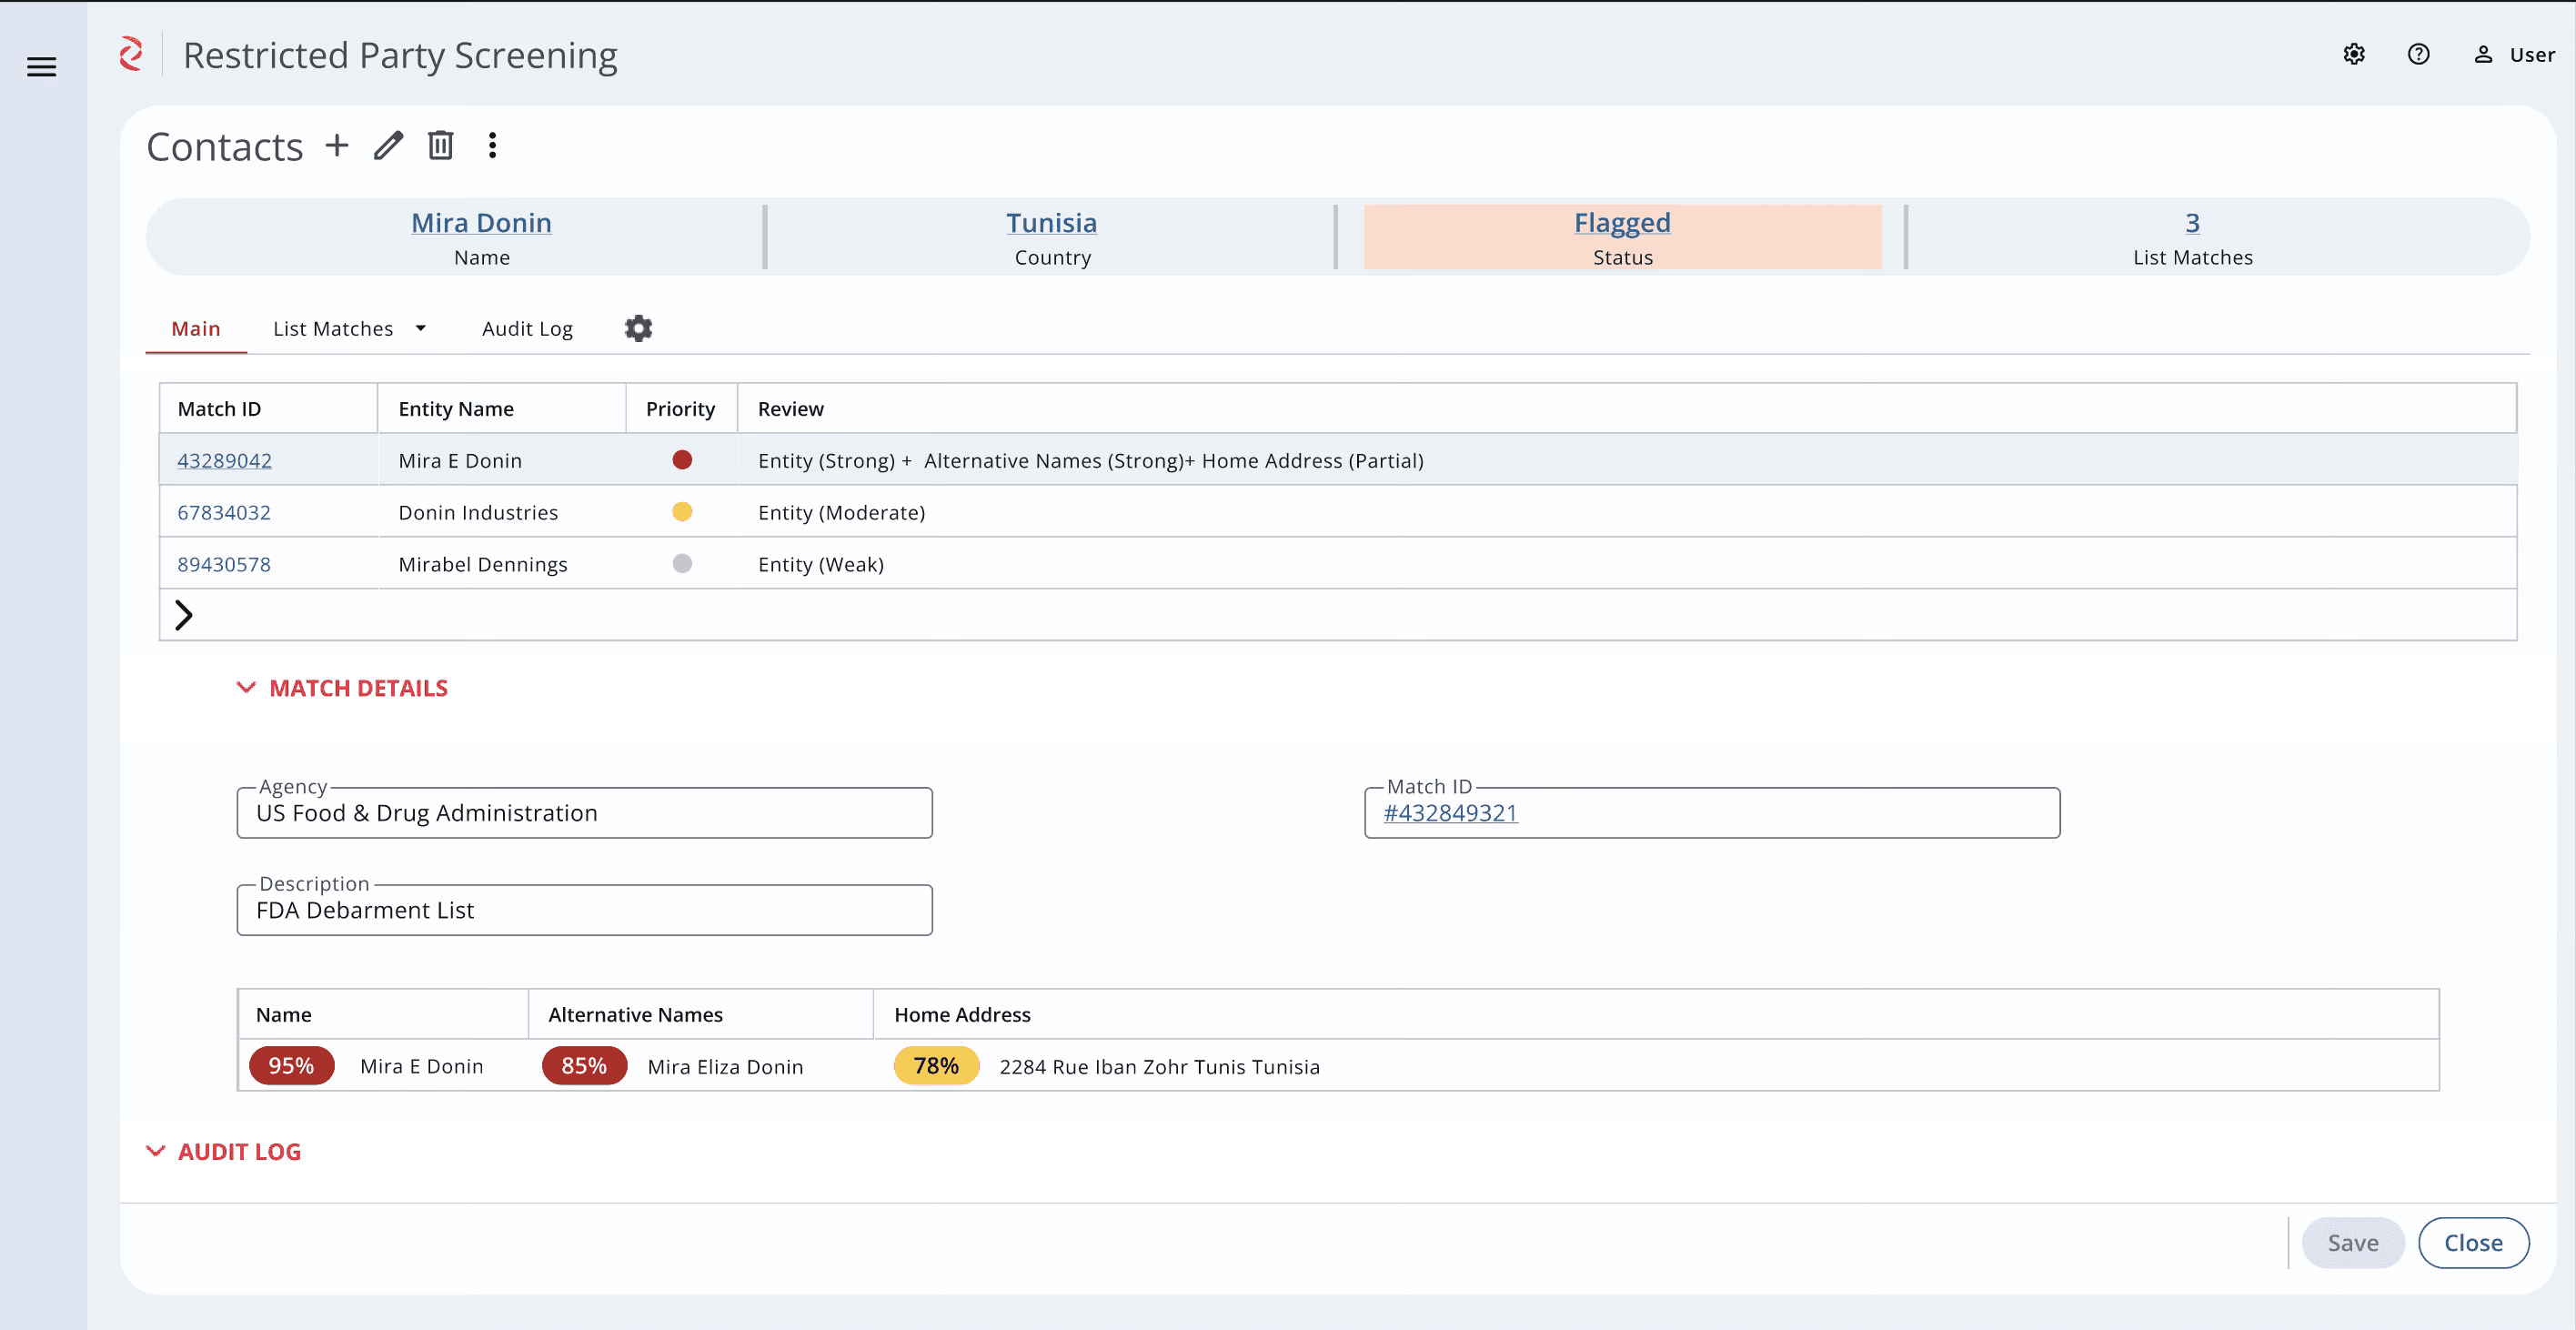
Task: Click the help question mark icon
Action: pyautogui.click(x=2418, y=54)
